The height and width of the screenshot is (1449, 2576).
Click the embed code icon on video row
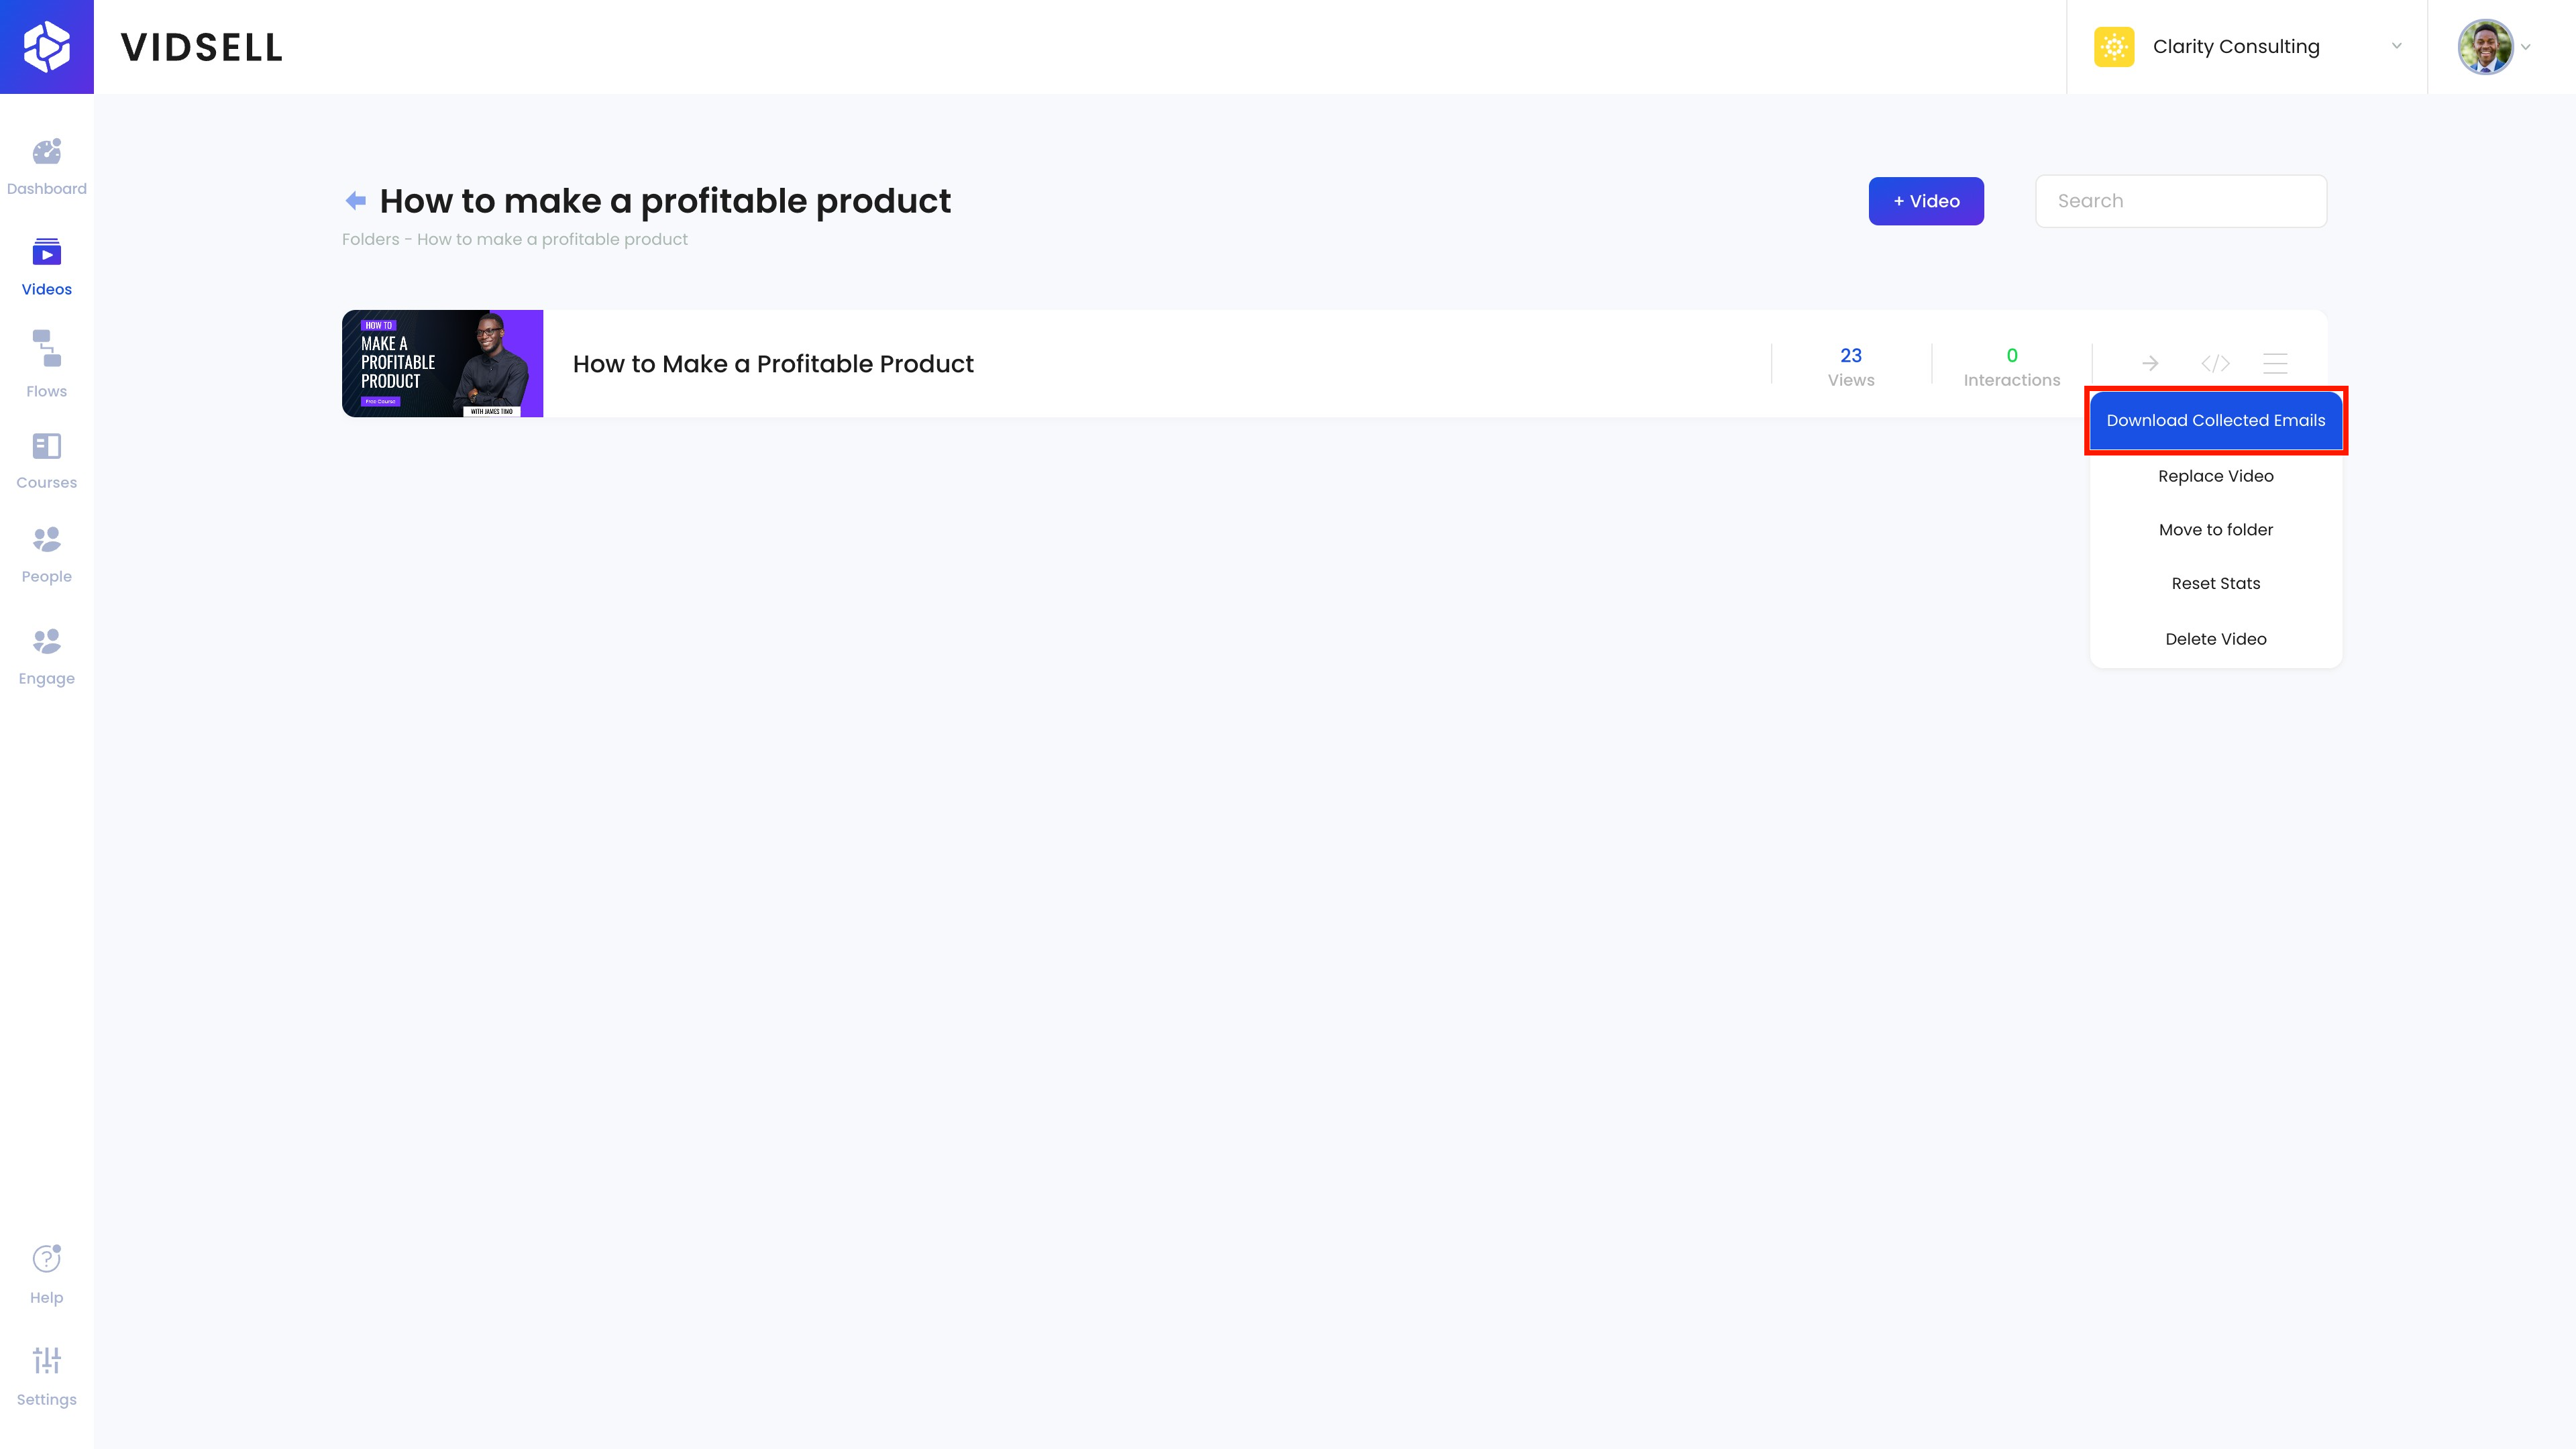[2215, 363]
